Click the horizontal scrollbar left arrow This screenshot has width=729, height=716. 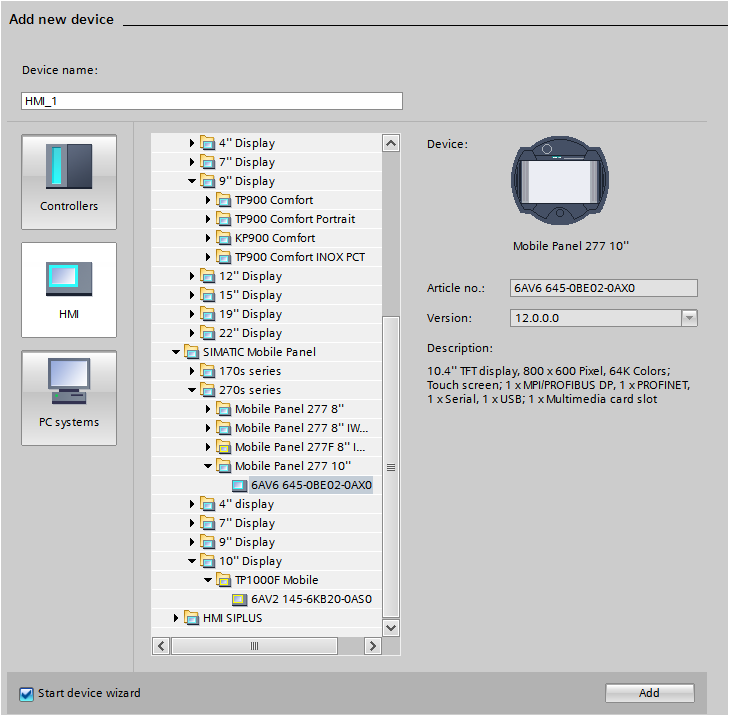pyautogui.click(x=161, y=646)
